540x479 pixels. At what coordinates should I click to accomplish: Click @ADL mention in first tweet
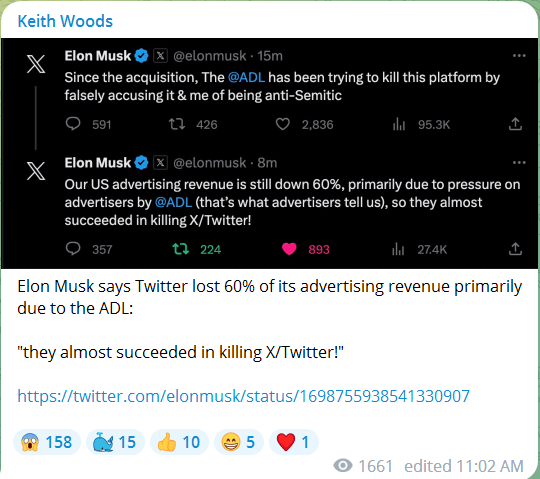pyautogui.click(x=246, y=77)
